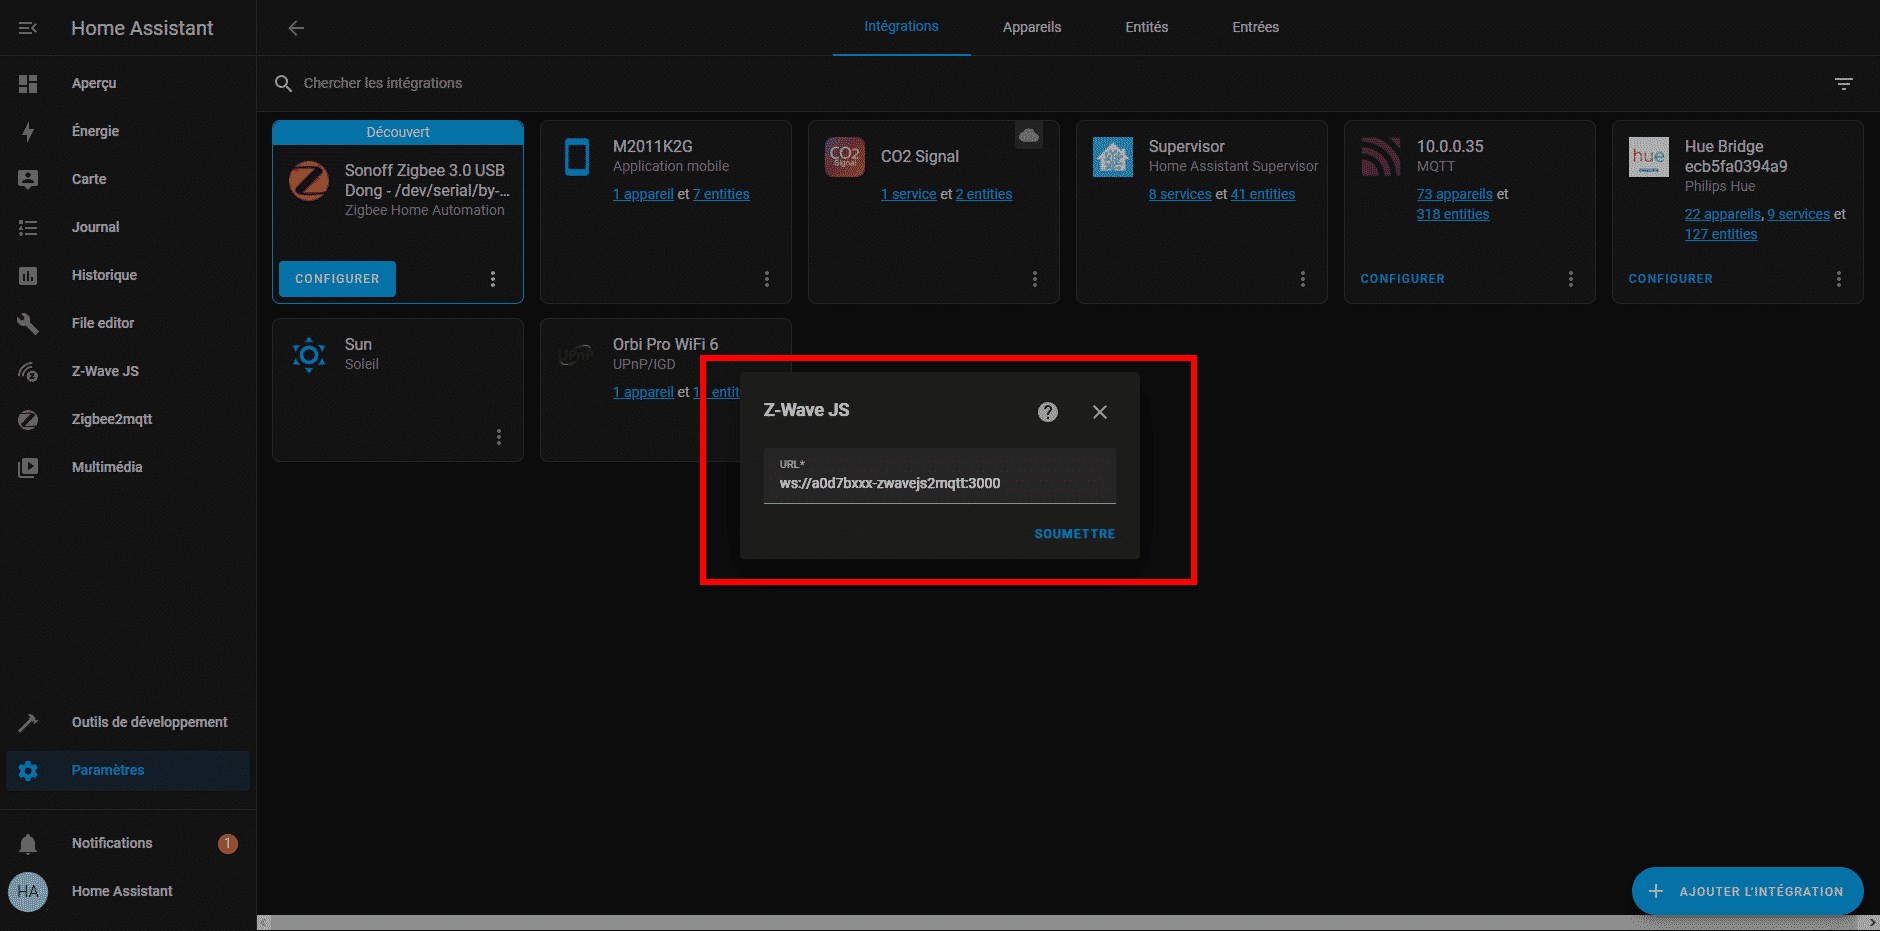Viewport: 1880px width, 931px height.
Task: Submit the Z-Wave JS URL with SOUMETTRE
Action: (1074, 534)
